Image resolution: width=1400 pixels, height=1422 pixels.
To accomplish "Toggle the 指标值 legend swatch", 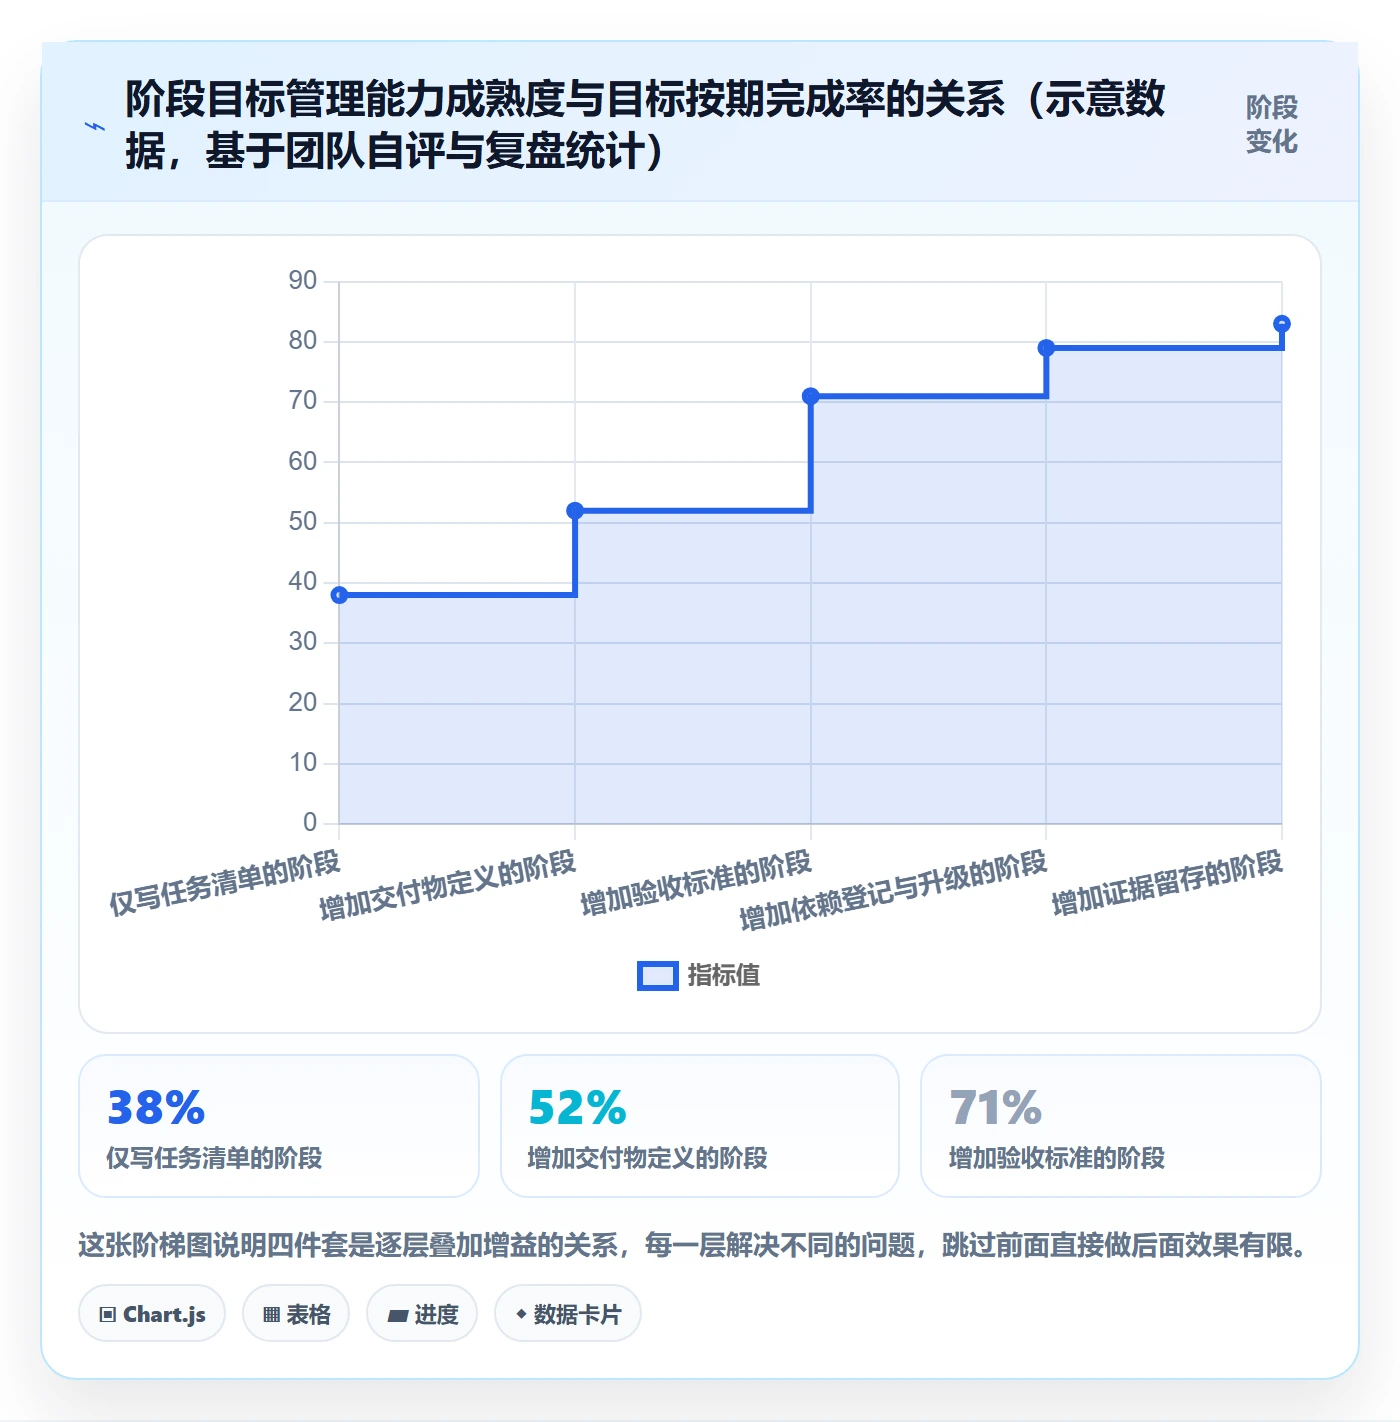I will pos(658,976).
